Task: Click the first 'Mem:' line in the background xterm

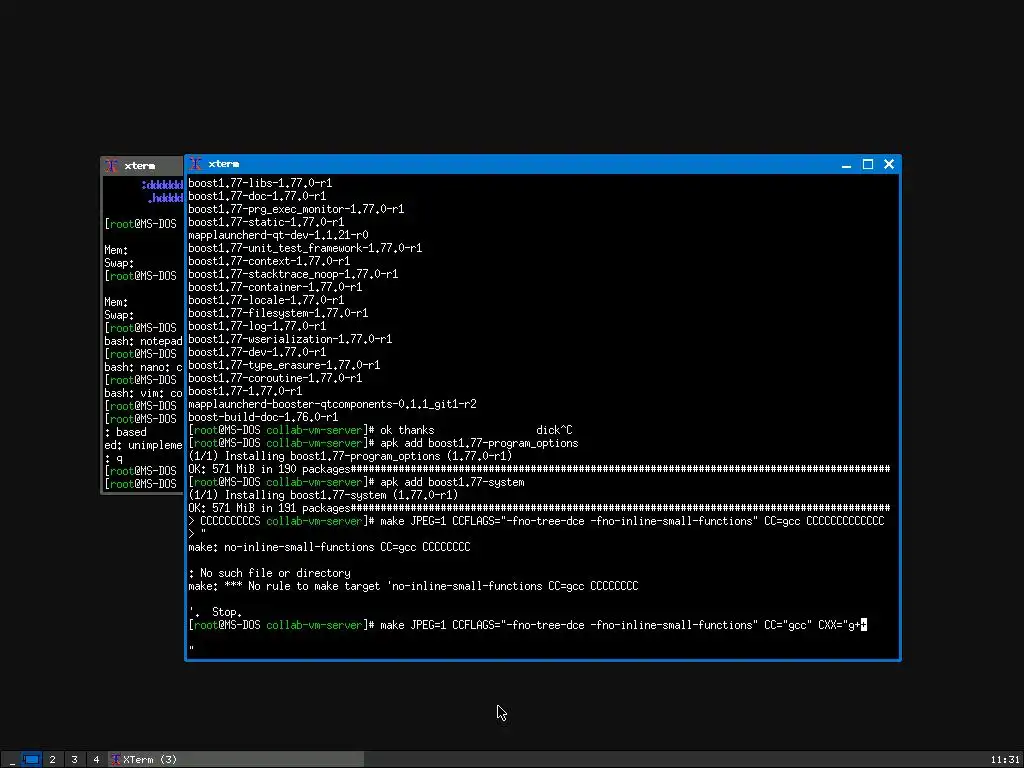Action: [116, 250]
